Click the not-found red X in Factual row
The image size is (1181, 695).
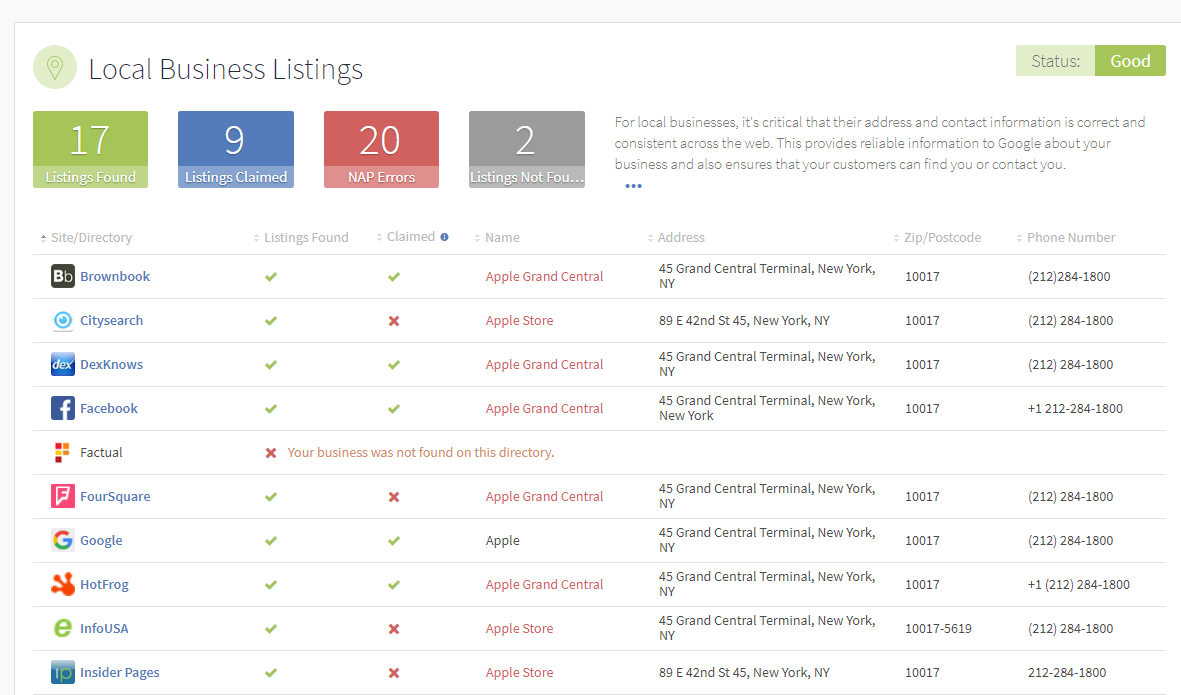[x=271, y=453]
